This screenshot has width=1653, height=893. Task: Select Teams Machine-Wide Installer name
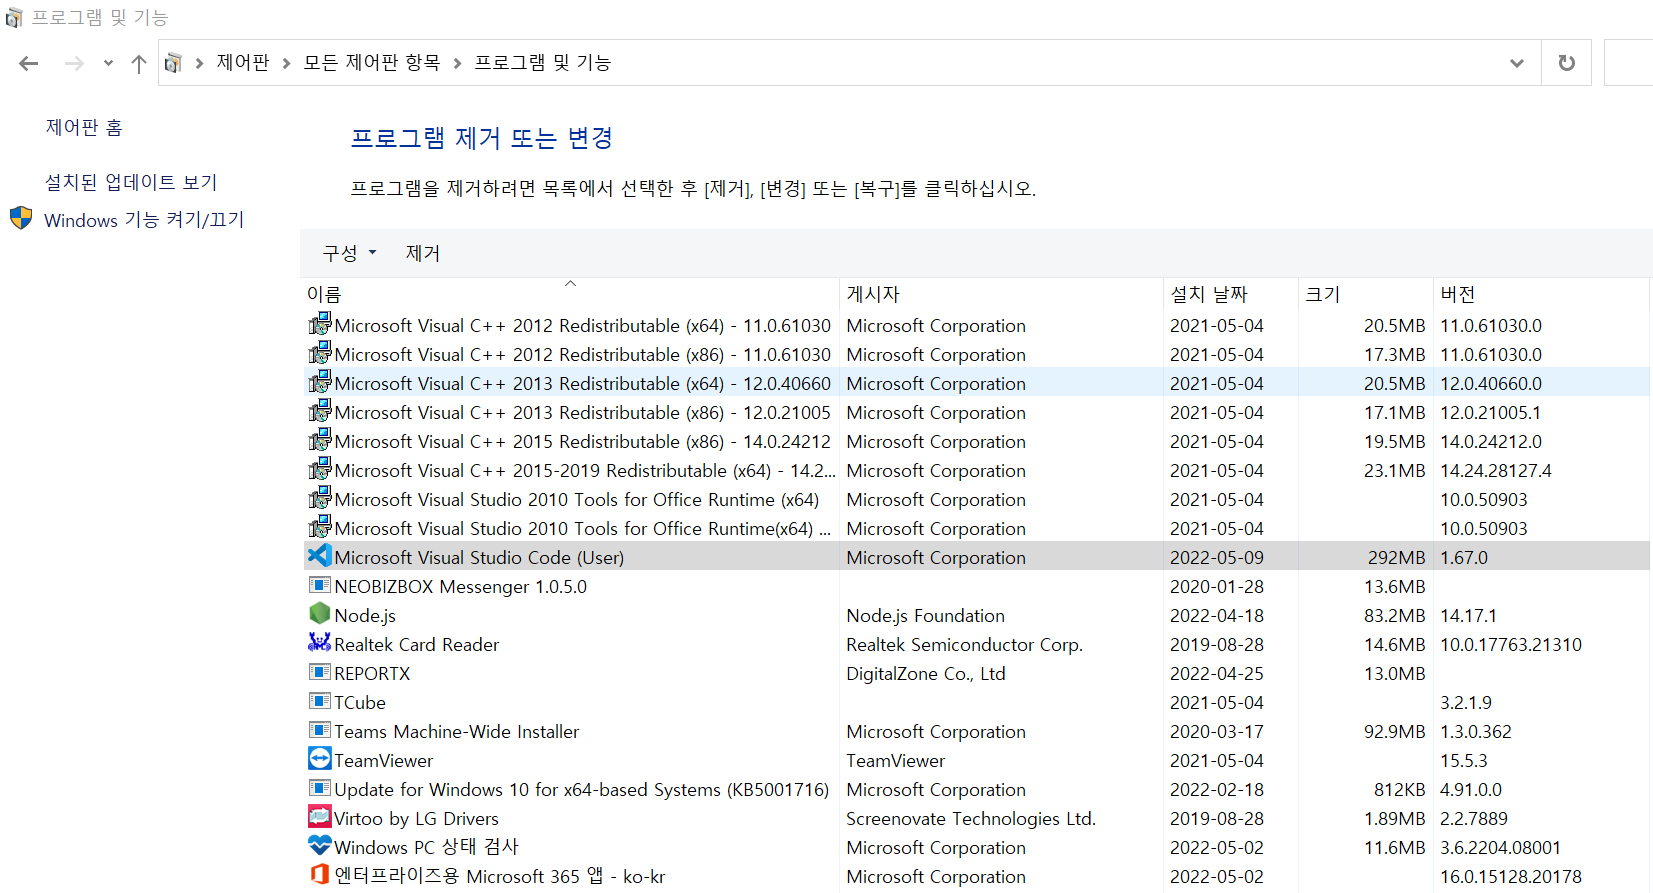tap(457, 732)
